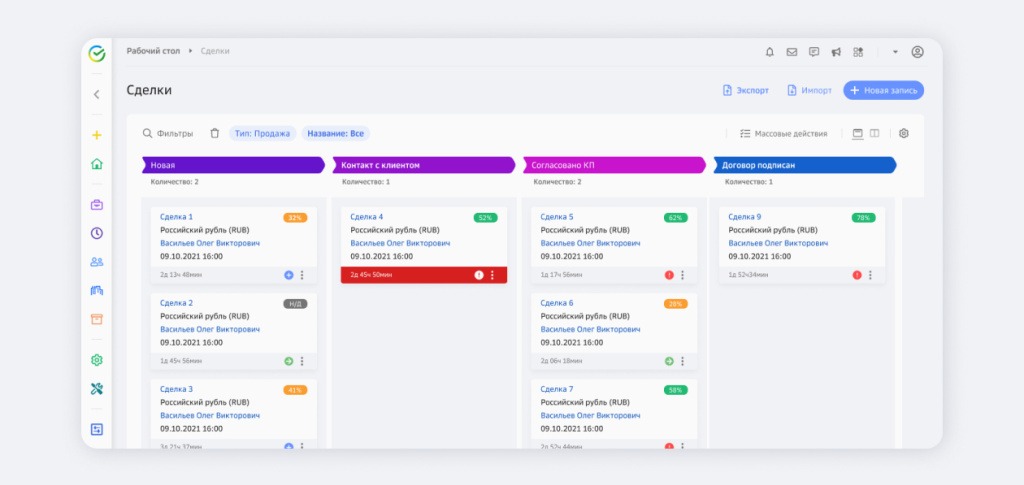The height and width of the screenshot is (485, 1024).
Task: Click the Новая запись button
Action: pos(884,91)
